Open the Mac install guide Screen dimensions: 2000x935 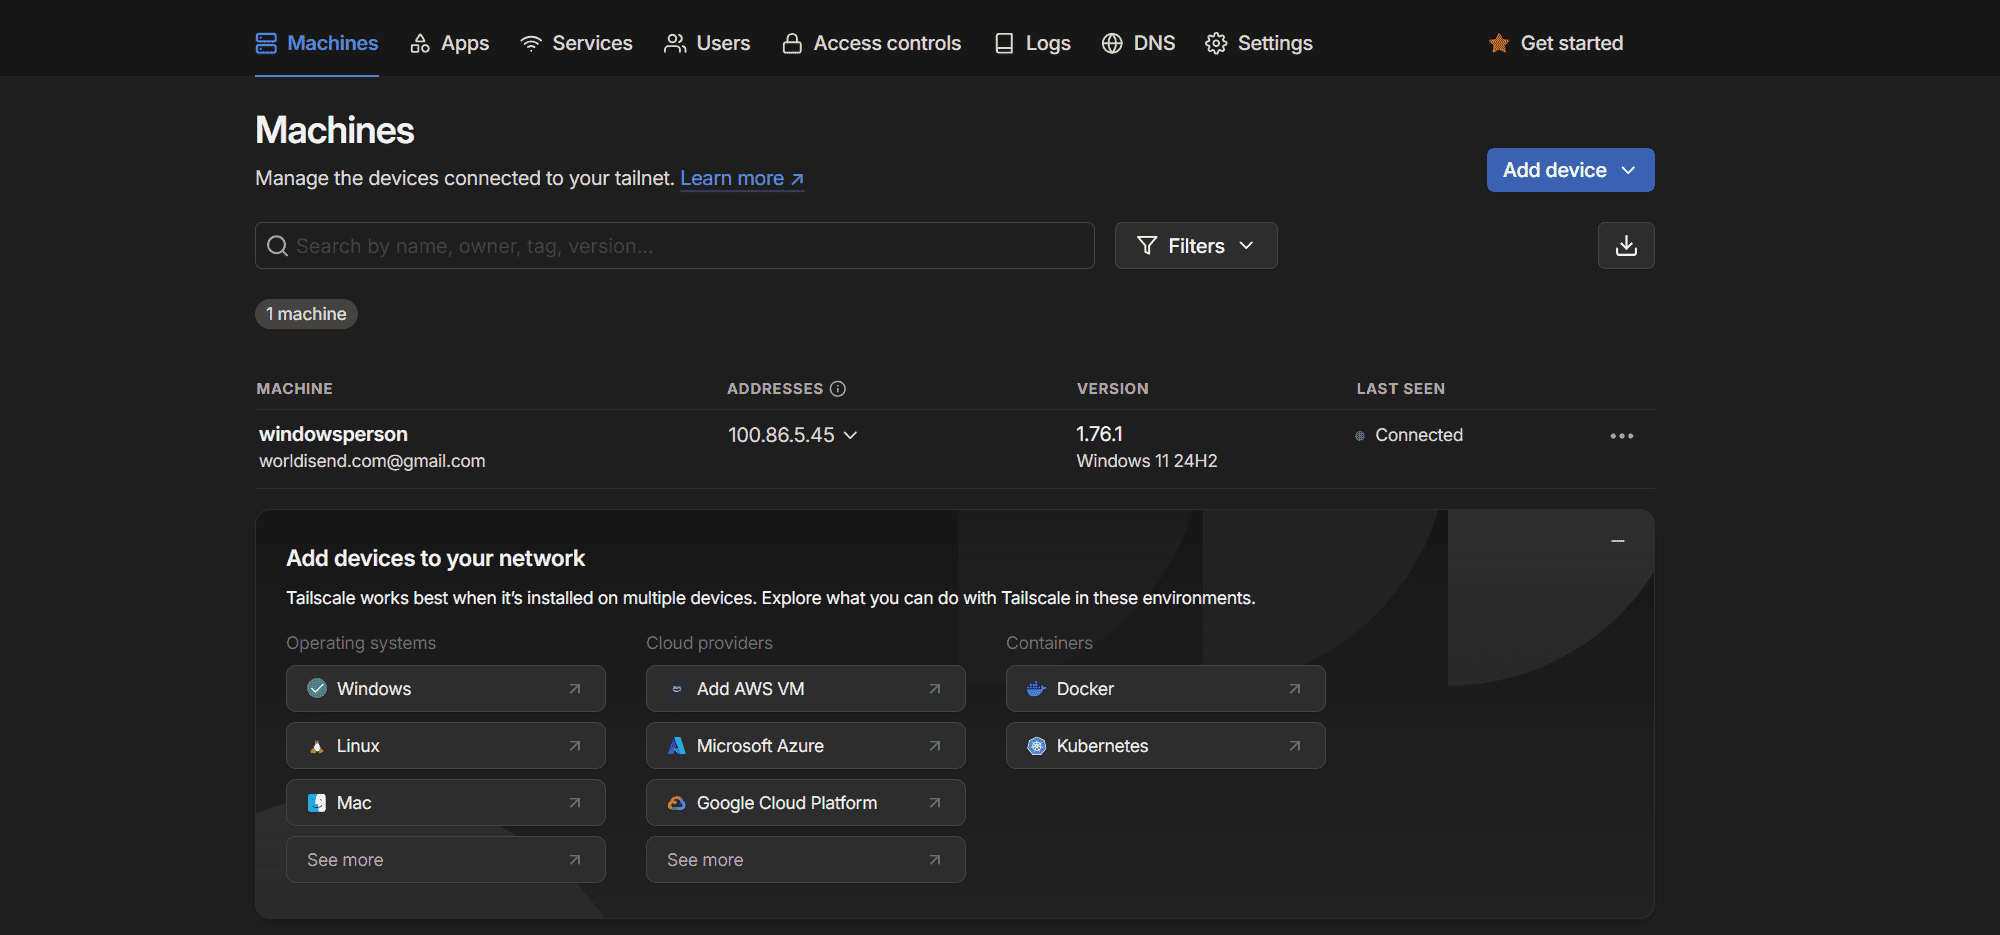click(x=446, y=803)
